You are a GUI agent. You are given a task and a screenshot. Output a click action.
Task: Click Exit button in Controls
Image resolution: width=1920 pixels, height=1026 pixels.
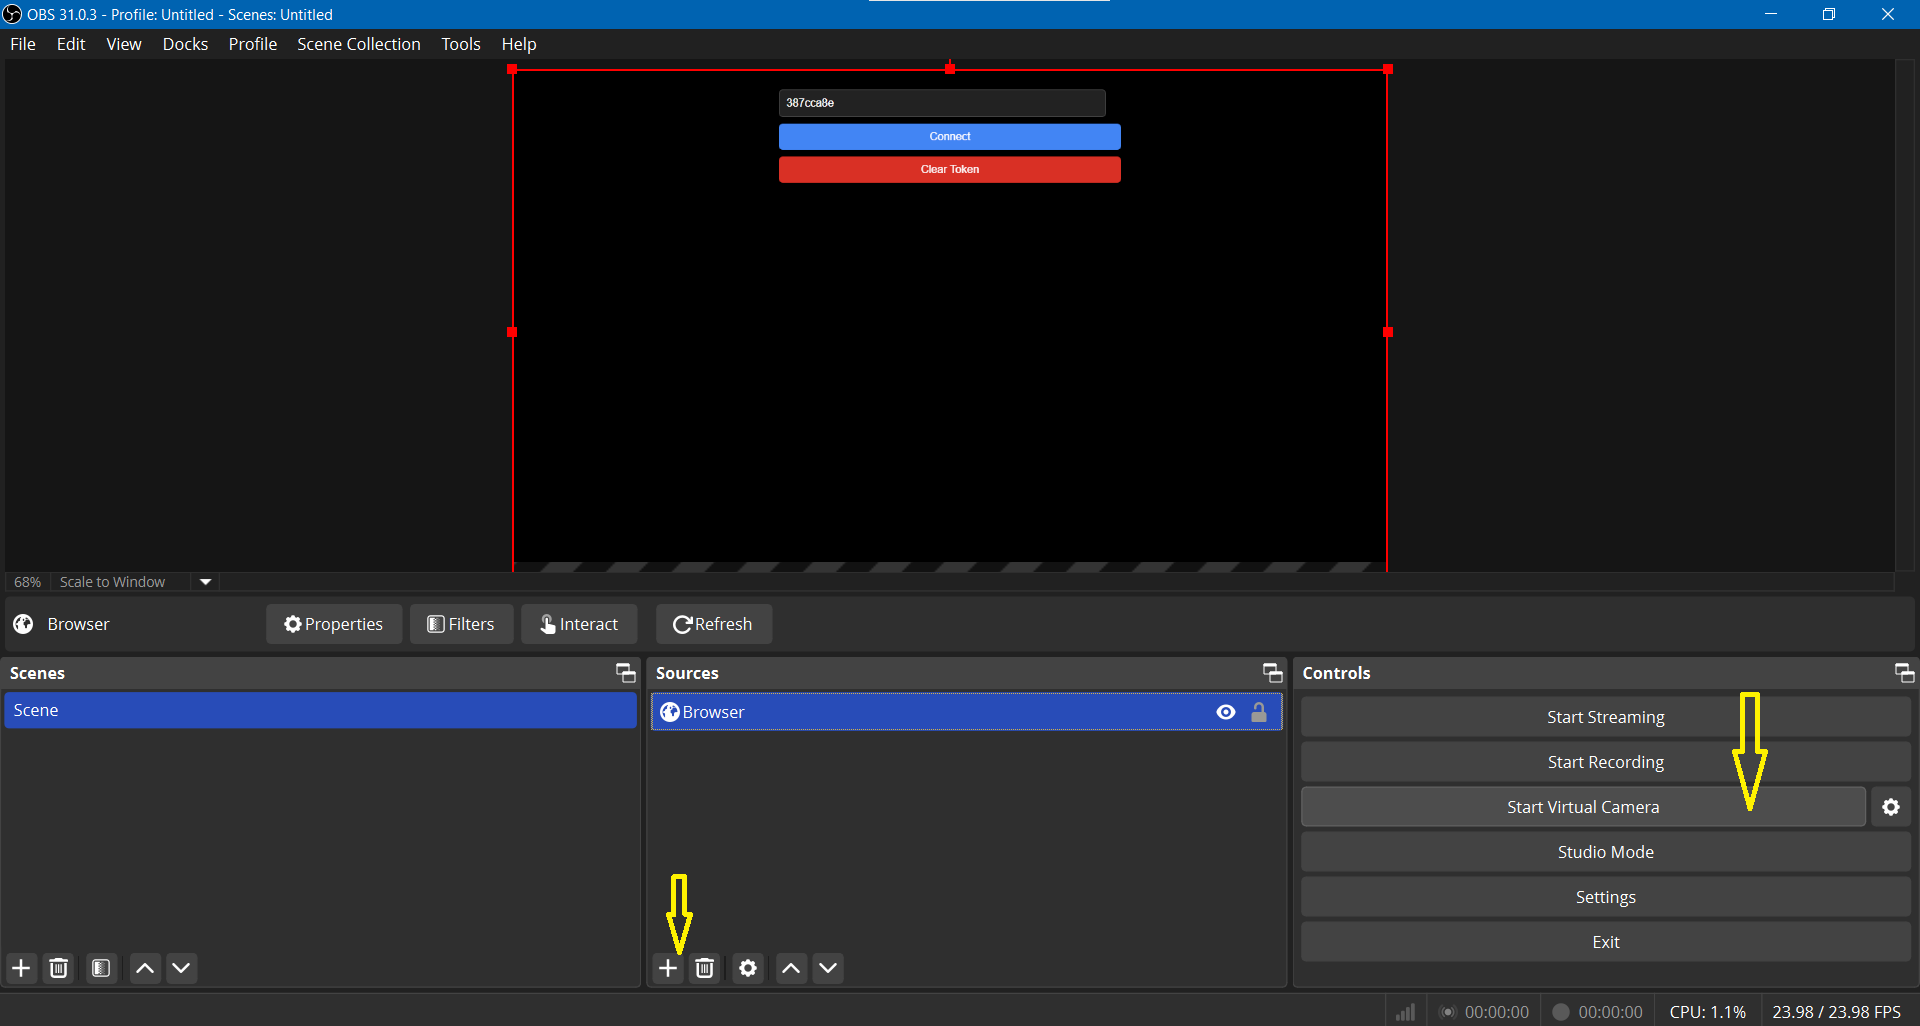(1606, 942)
